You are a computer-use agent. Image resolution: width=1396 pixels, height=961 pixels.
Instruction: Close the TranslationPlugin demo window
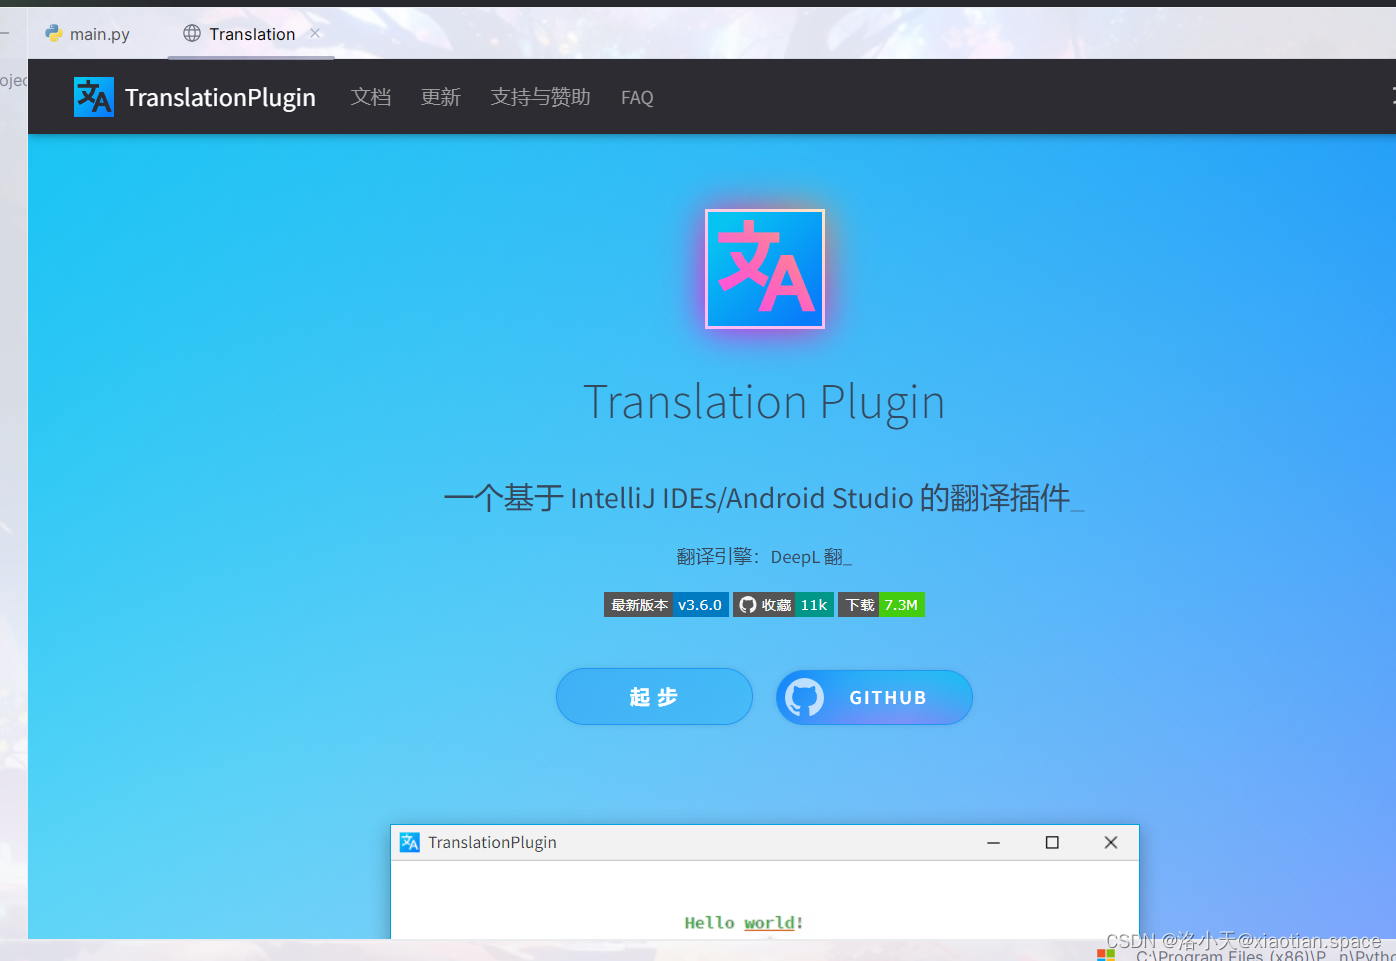[1110, 842]
